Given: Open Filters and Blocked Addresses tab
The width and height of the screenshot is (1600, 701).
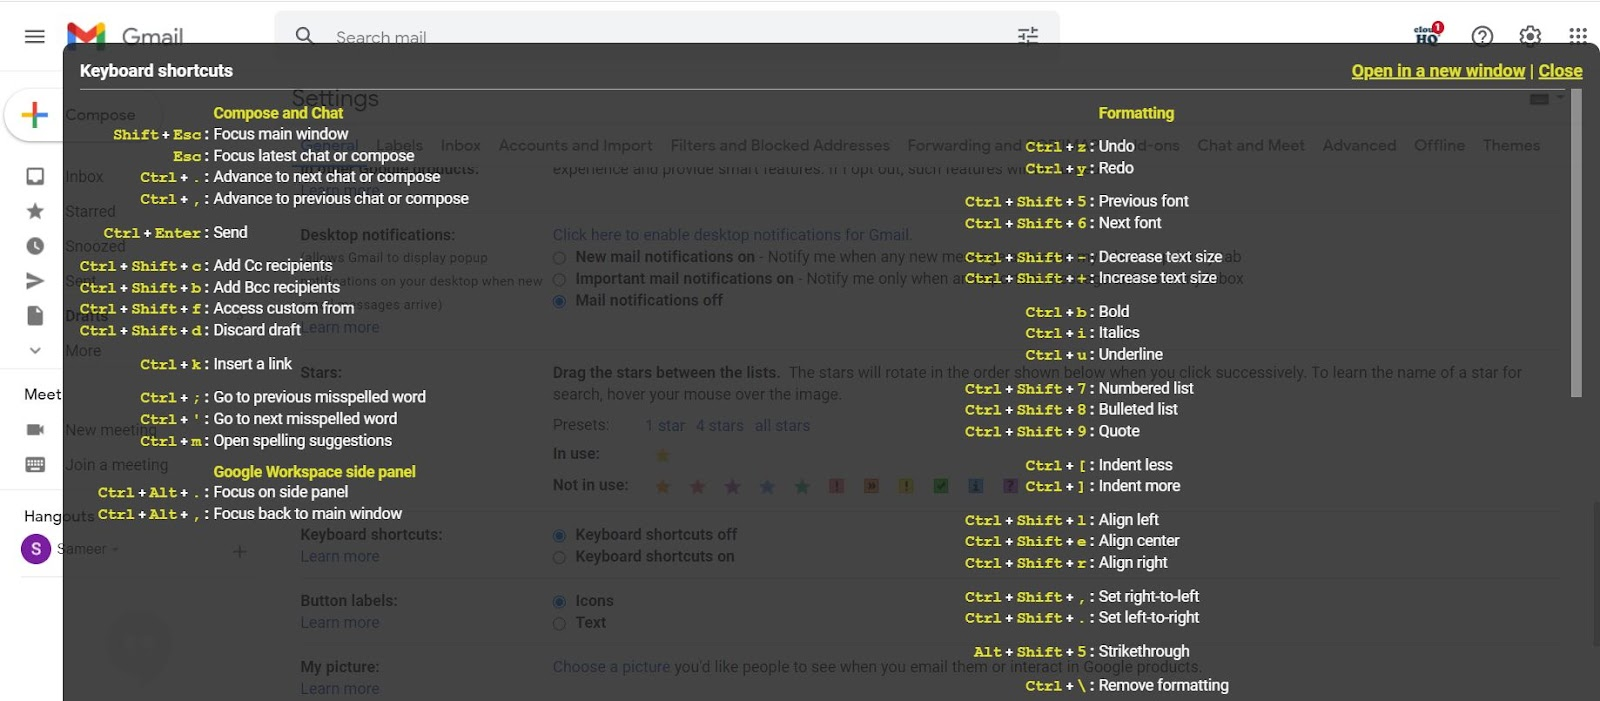Looking at the screenshot, I should 779,146.
